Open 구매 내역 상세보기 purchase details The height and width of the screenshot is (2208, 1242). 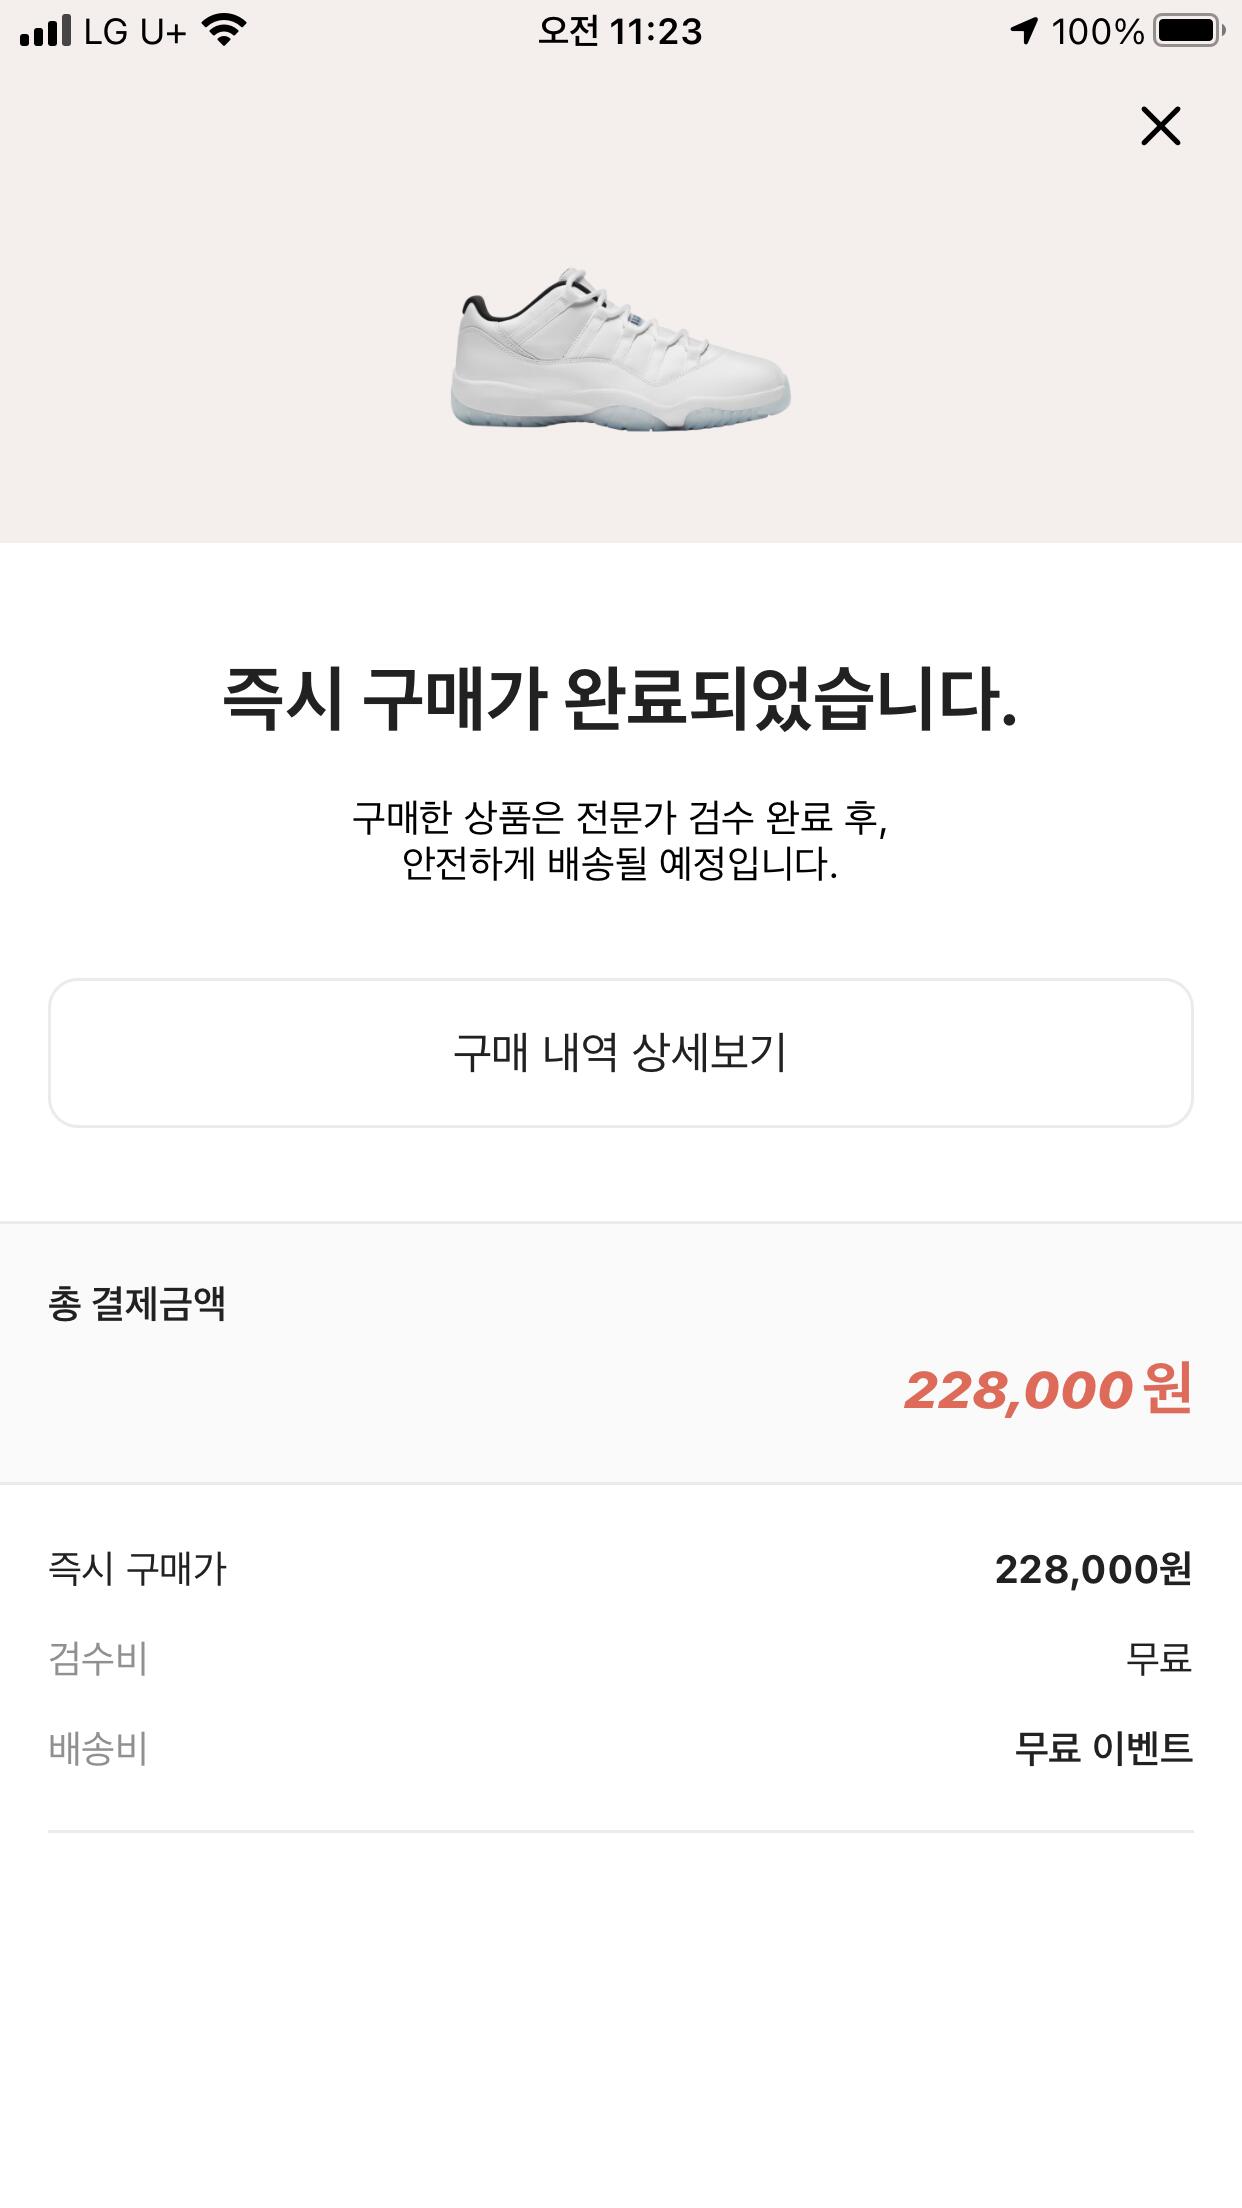click(x=620, y=1053)
